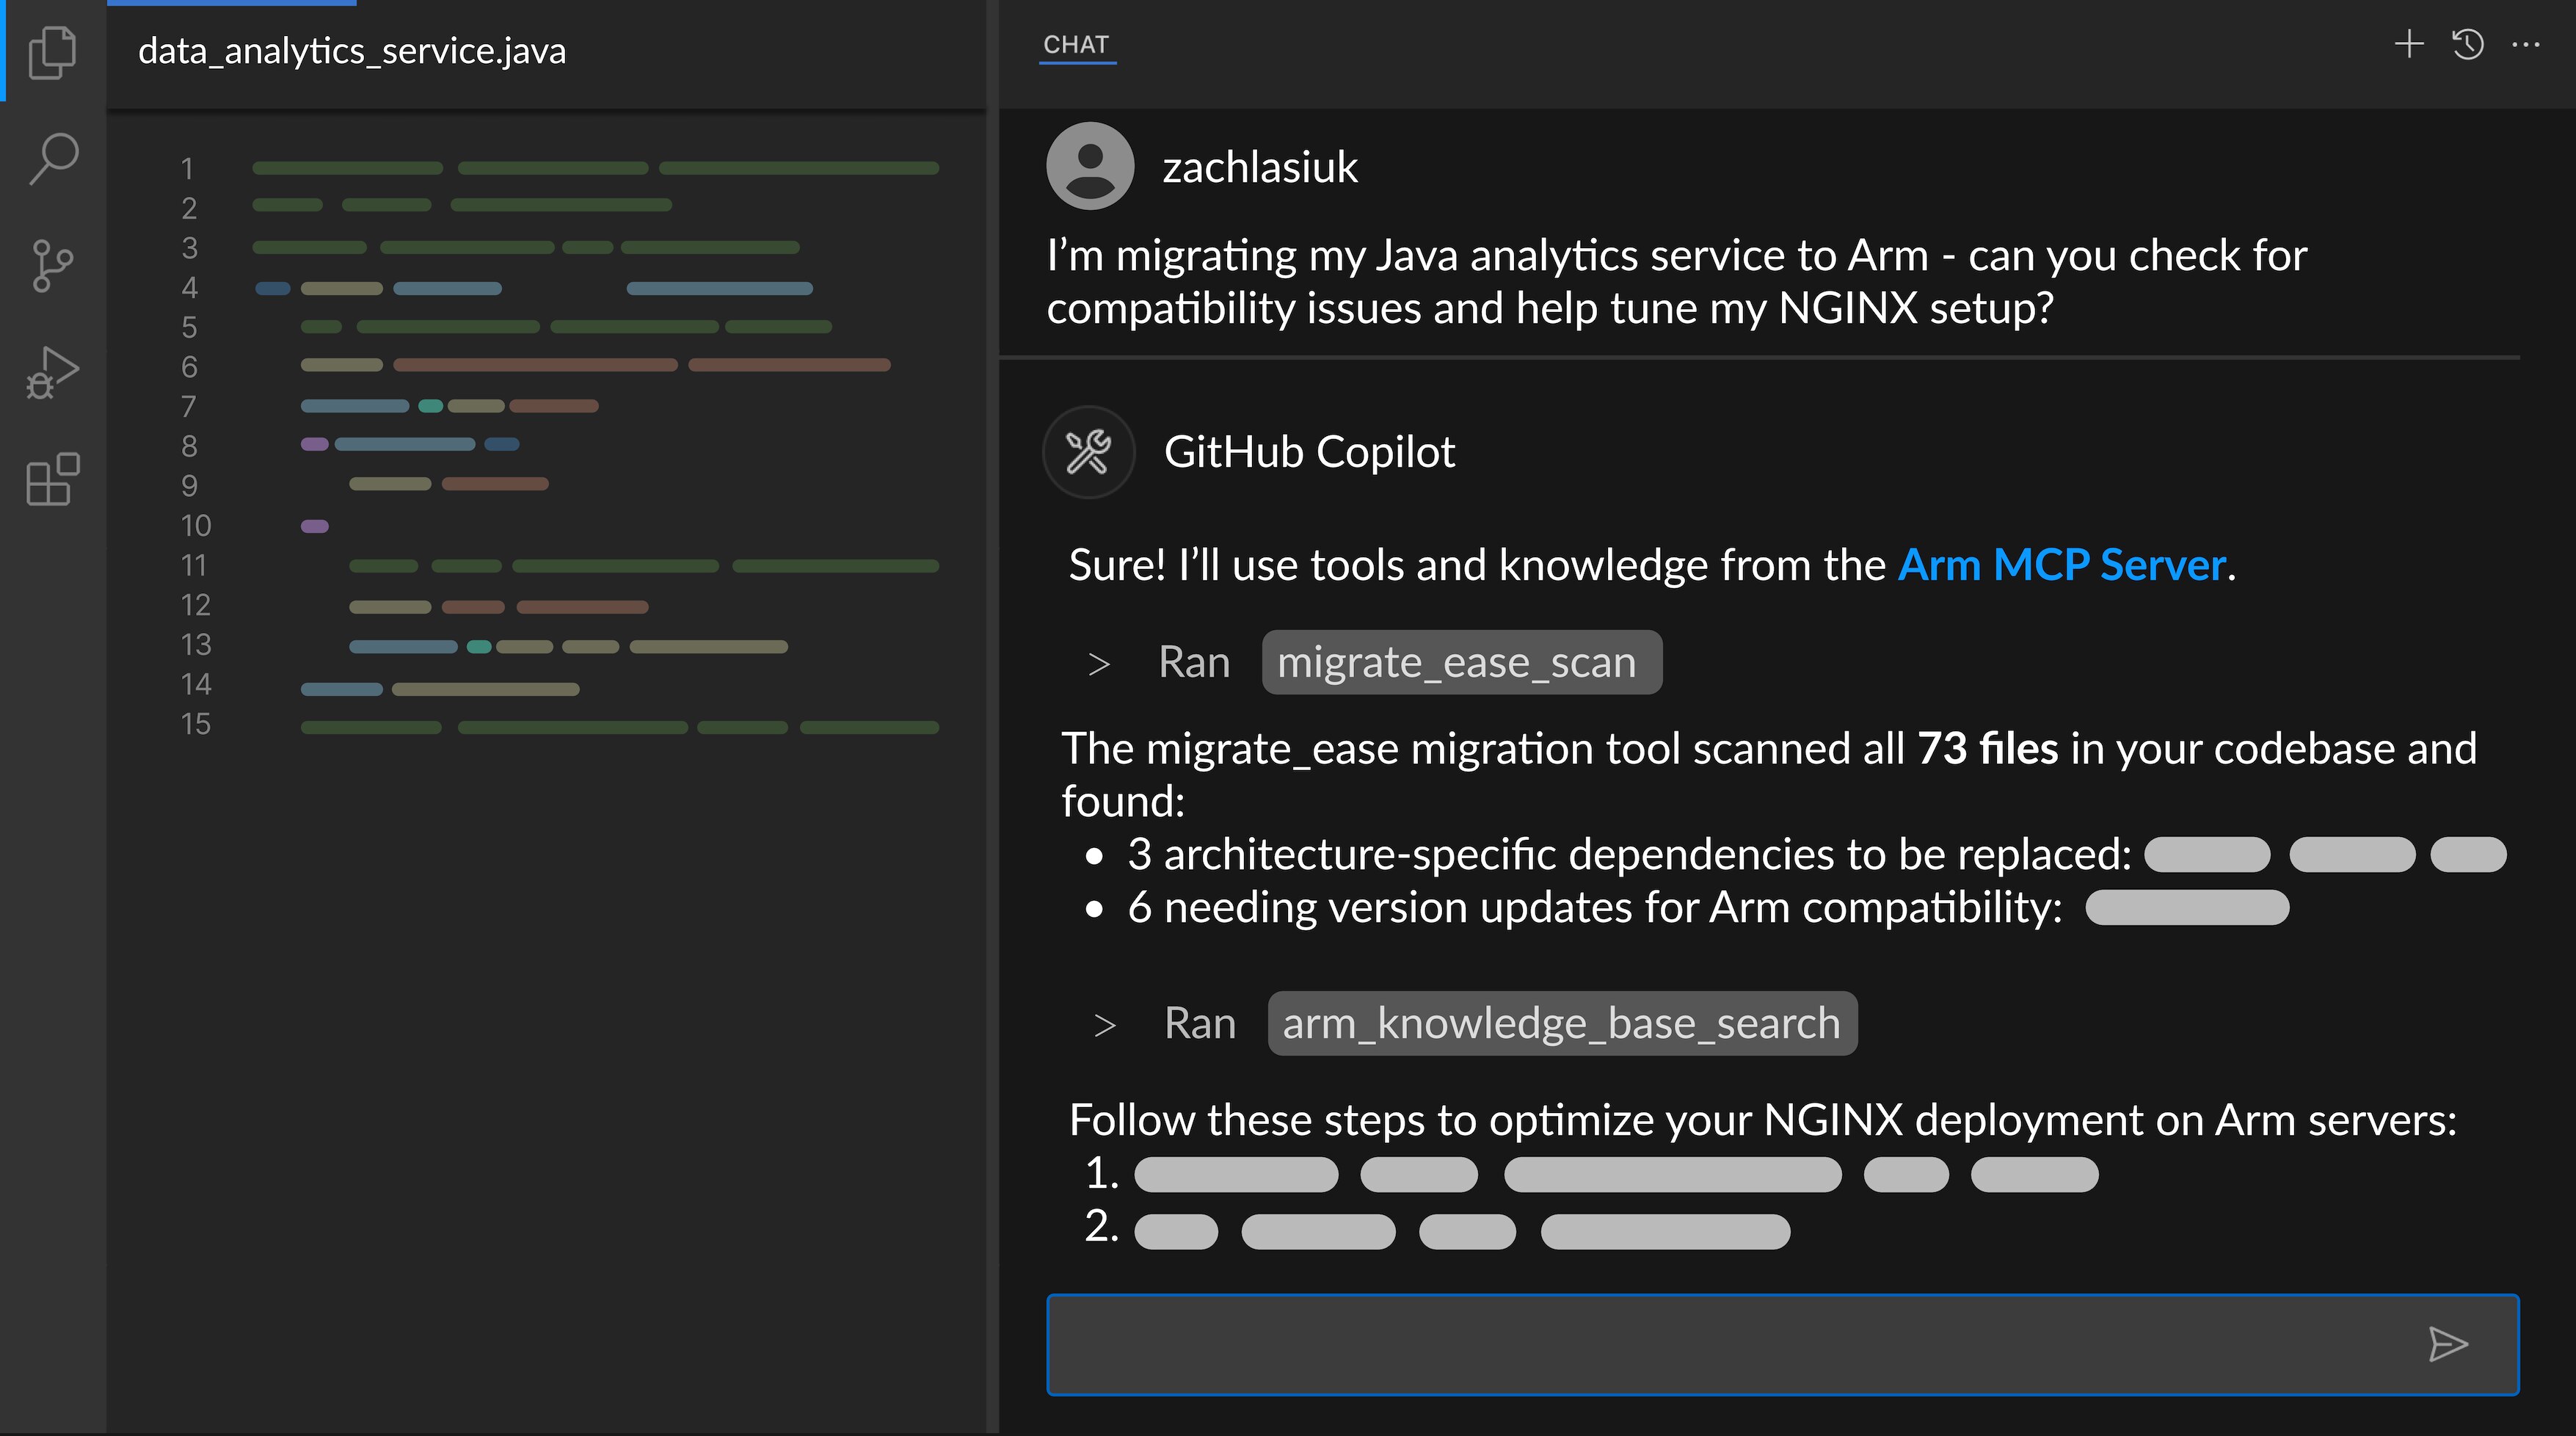Viewport: 2576px width, 1436px height.
Task: Show chat history with the clock icon
Action: pyautogui.click(x=2467, y=44)
